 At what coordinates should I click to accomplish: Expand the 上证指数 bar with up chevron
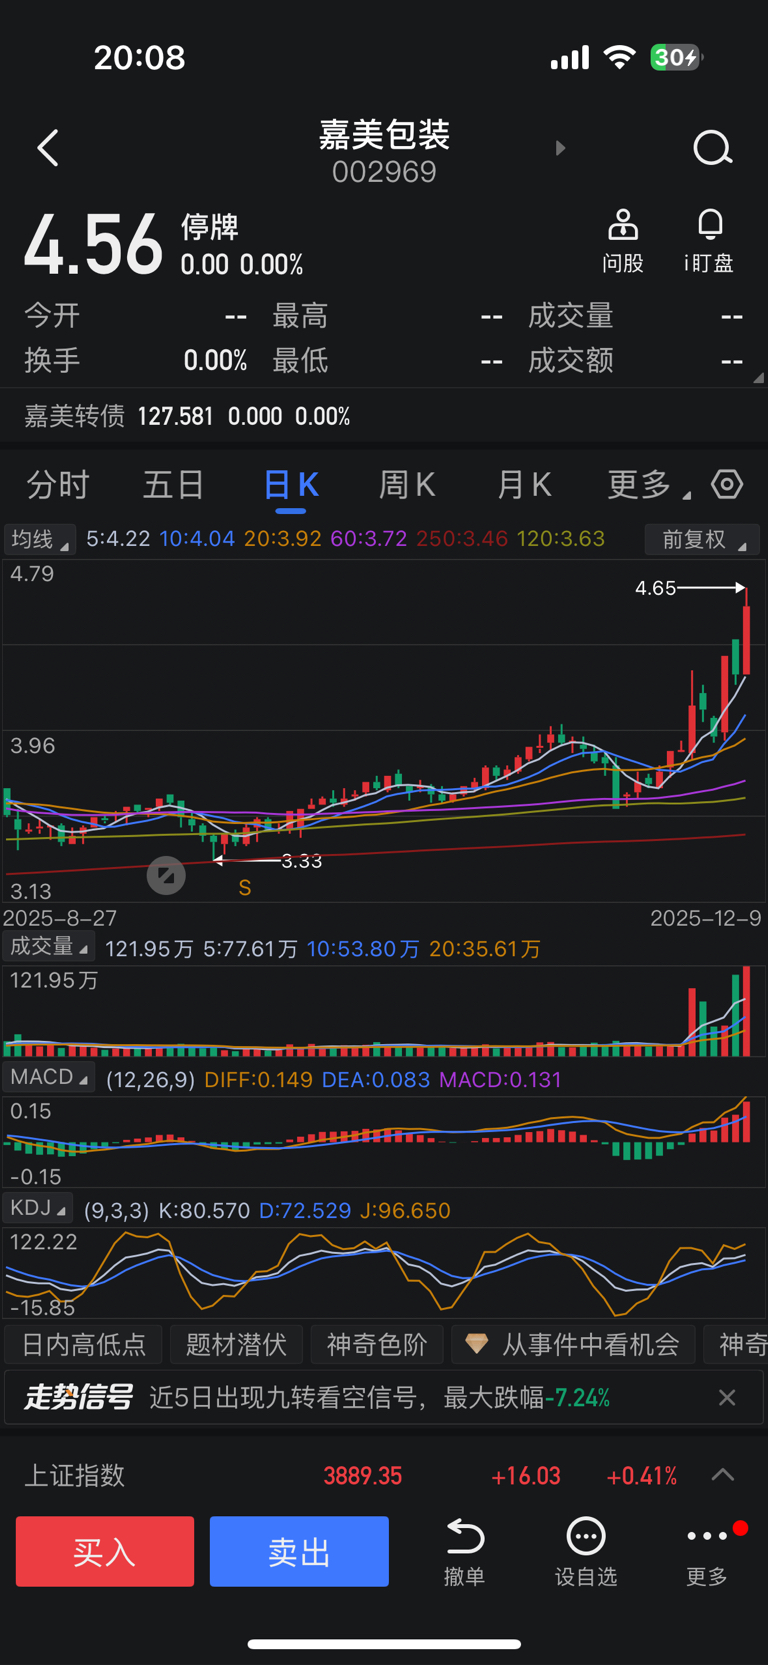click(723, 1475)
